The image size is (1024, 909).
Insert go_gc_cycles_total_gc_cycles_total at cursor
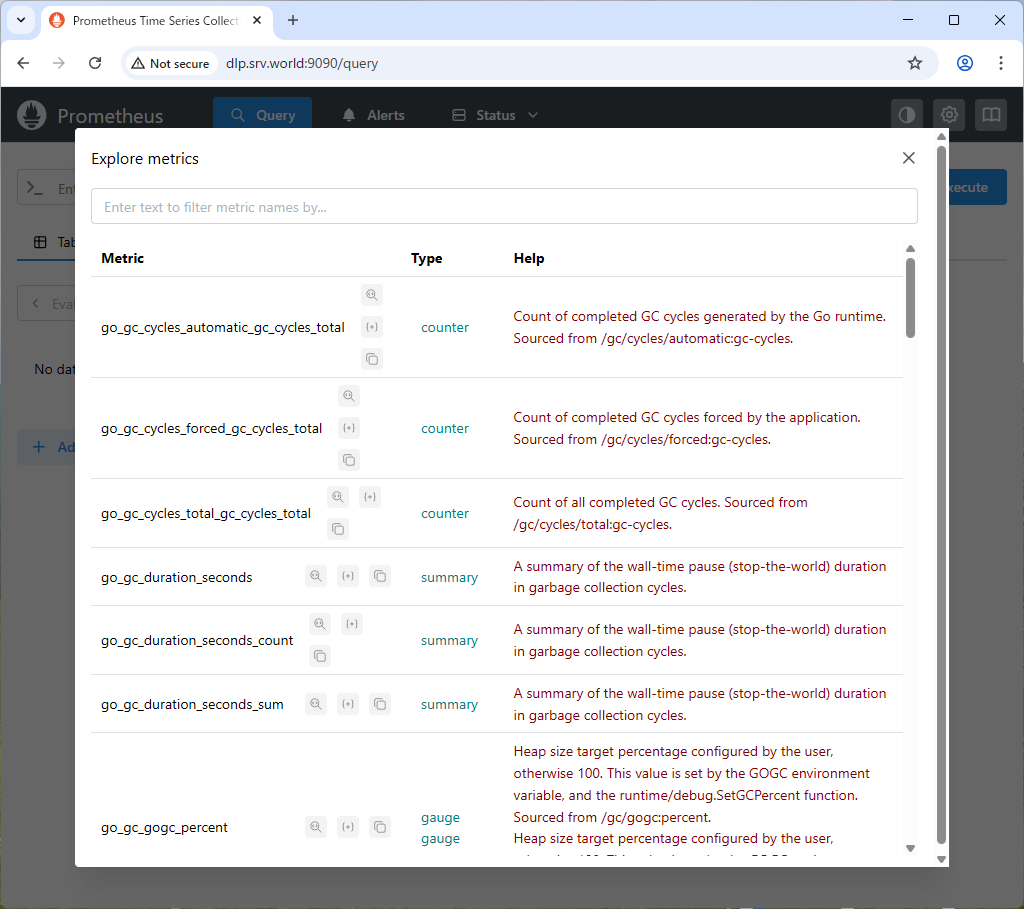coord(370,497)
